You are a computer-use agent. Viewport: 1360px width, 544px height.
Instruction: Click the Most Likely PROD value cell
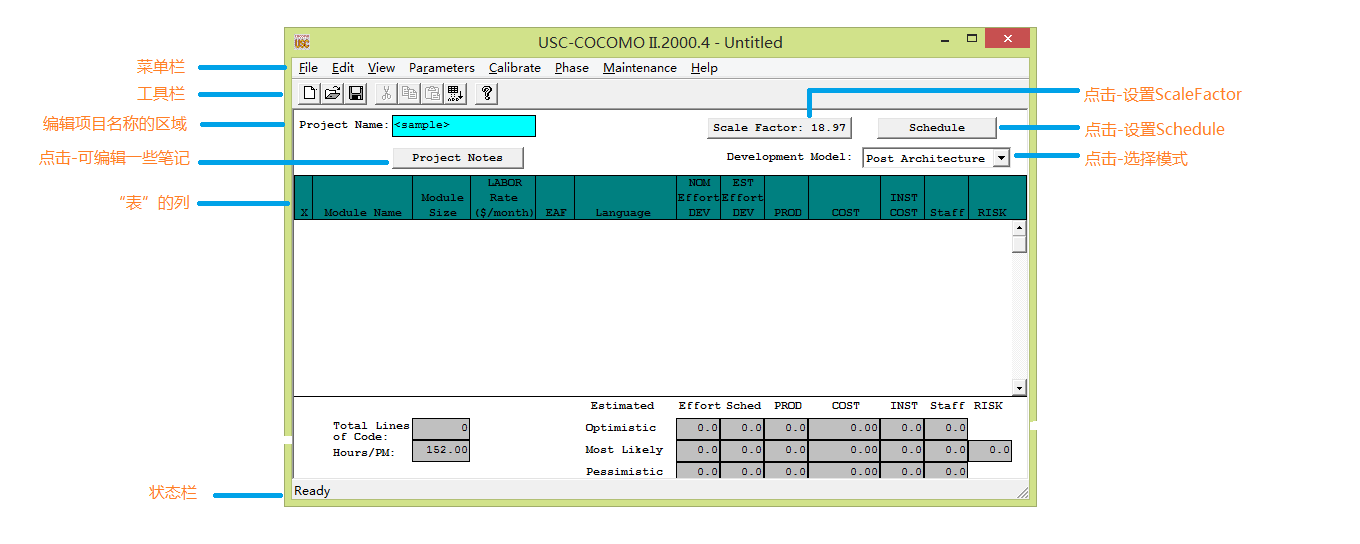tap(787, 450)
